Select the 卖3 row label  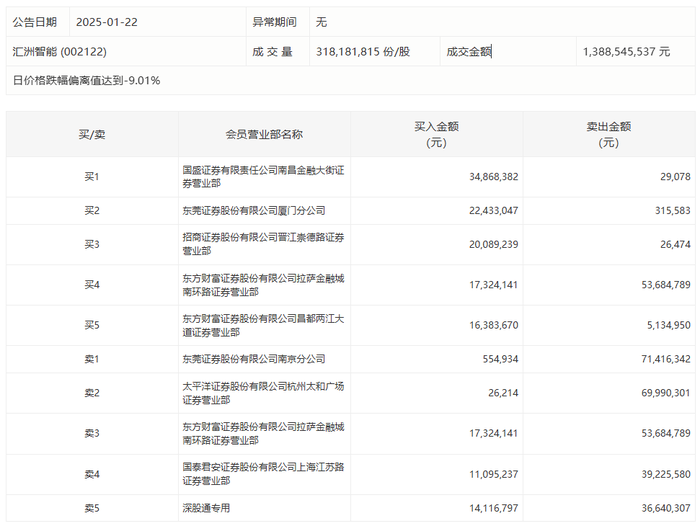coord(92,433)
